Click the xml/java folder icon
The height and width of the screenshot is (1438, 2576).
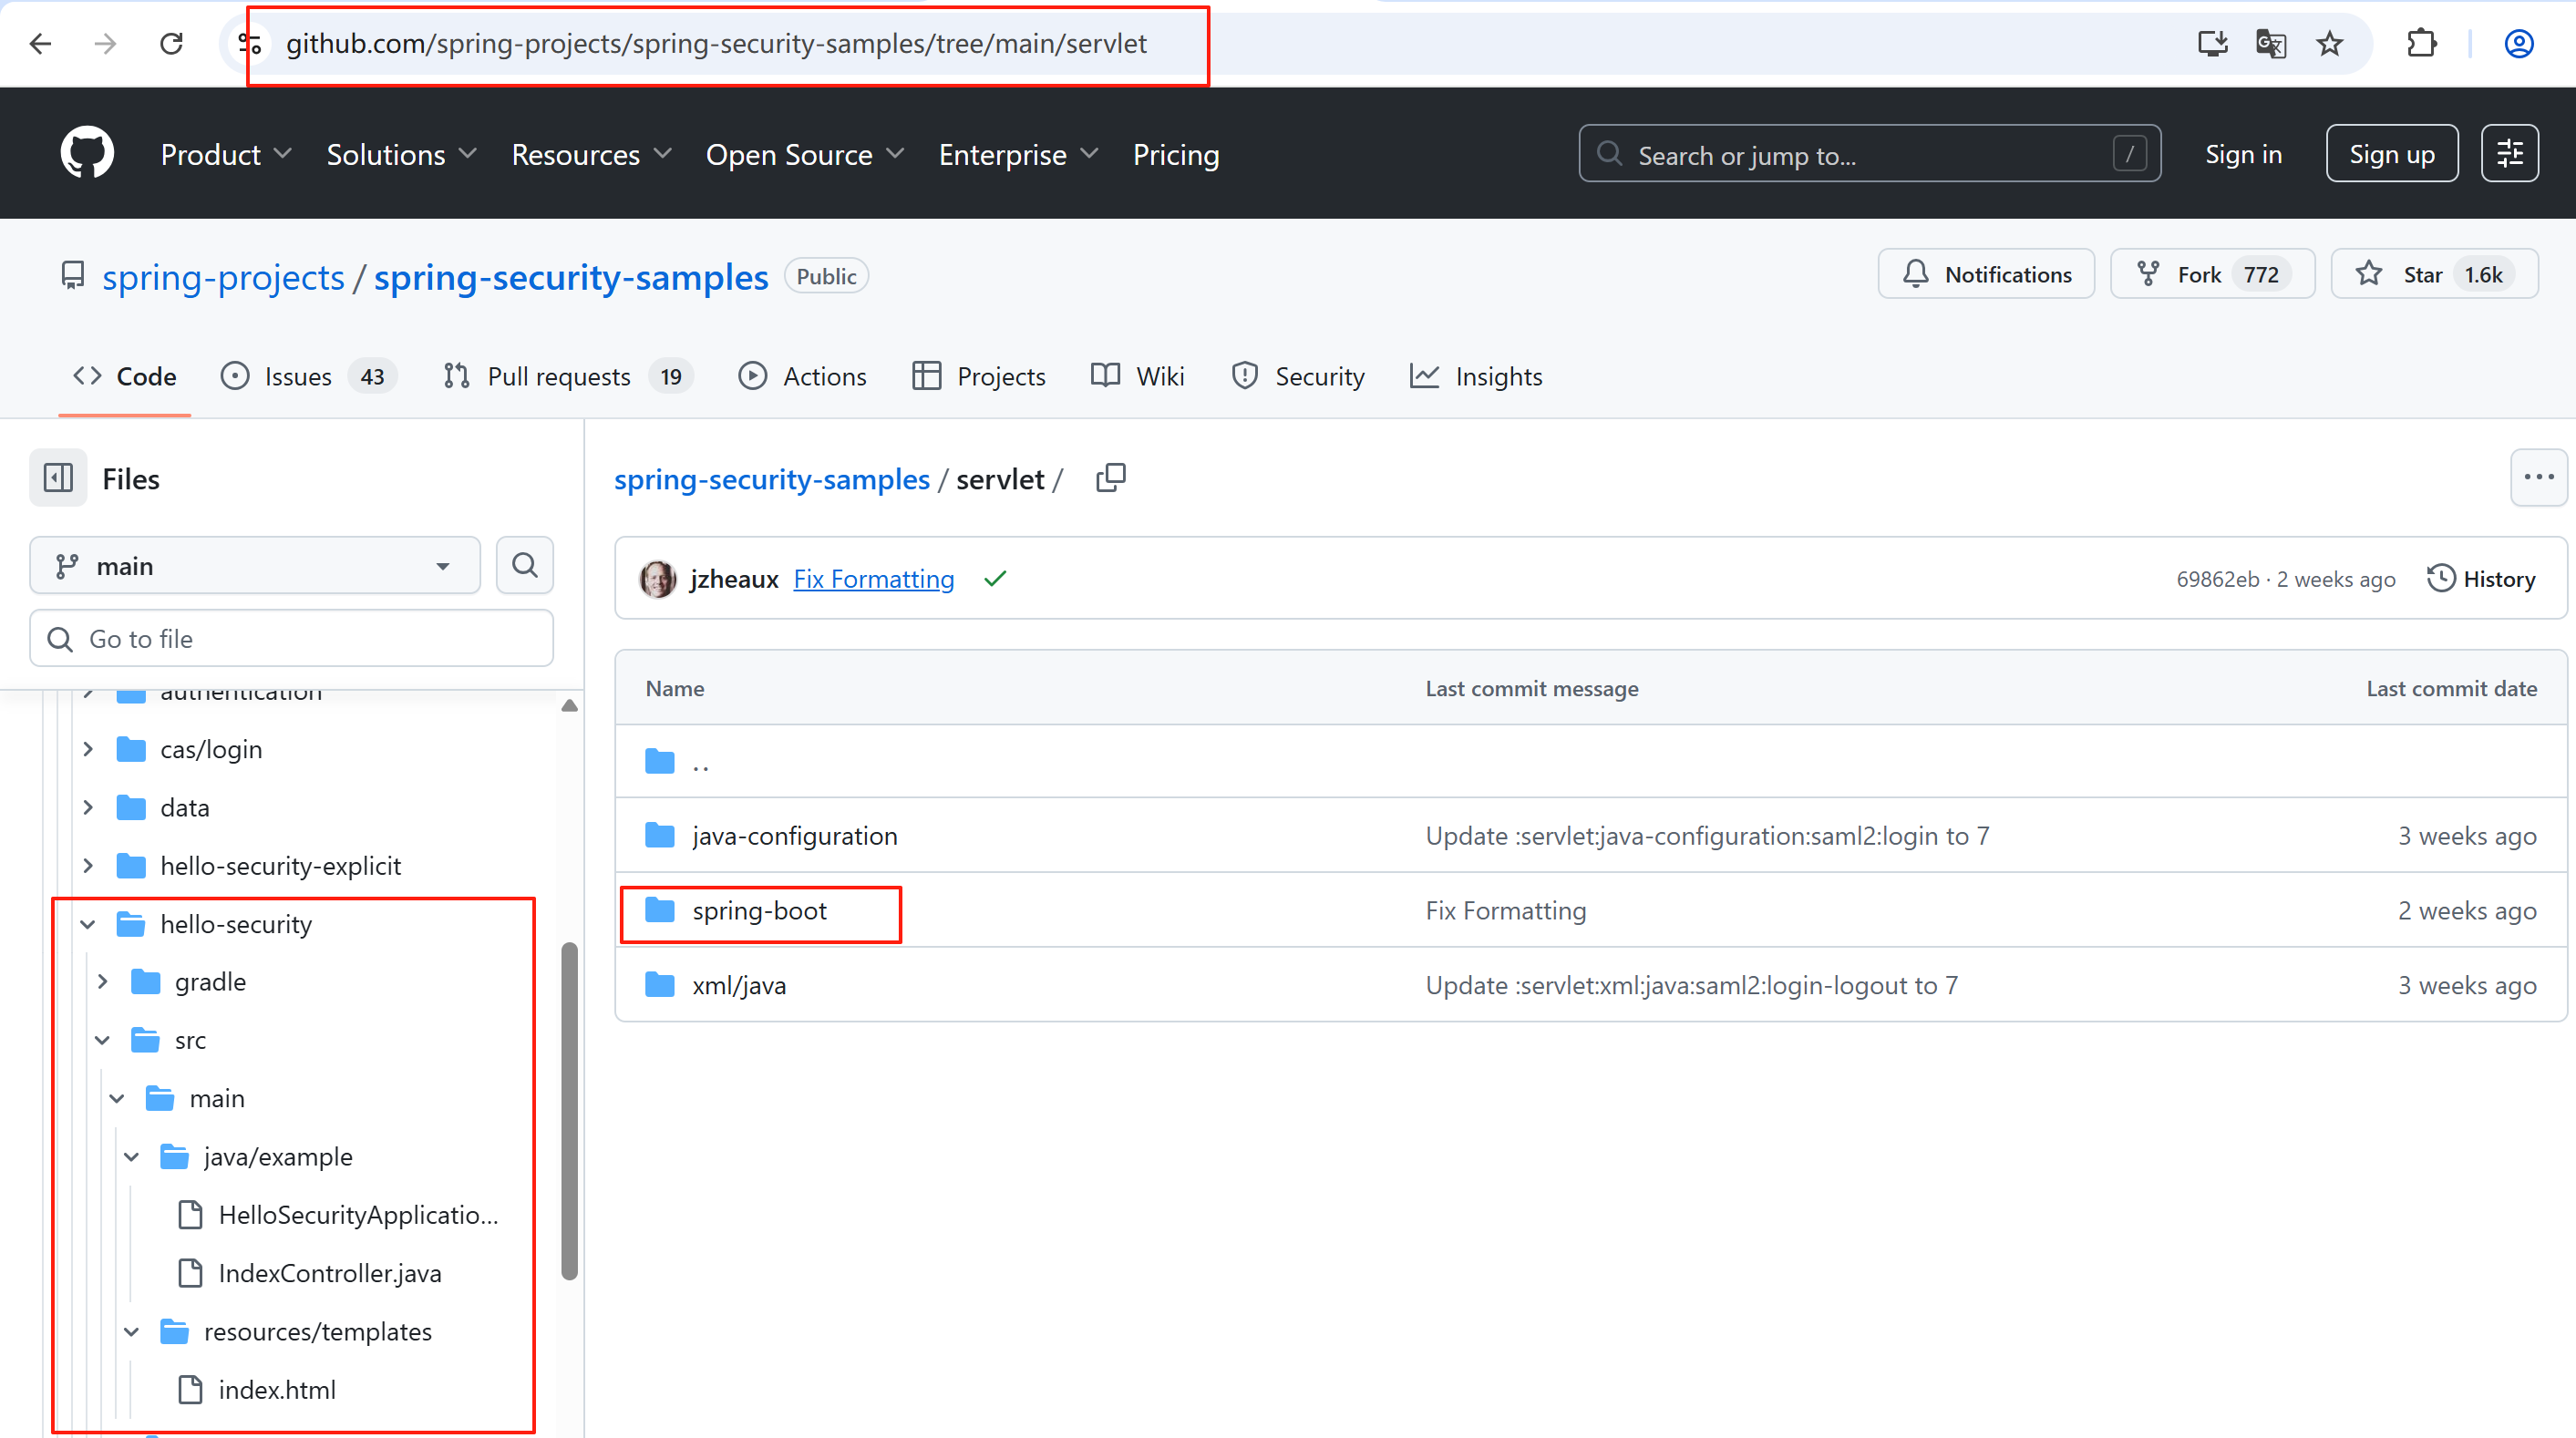coord(660,985)
